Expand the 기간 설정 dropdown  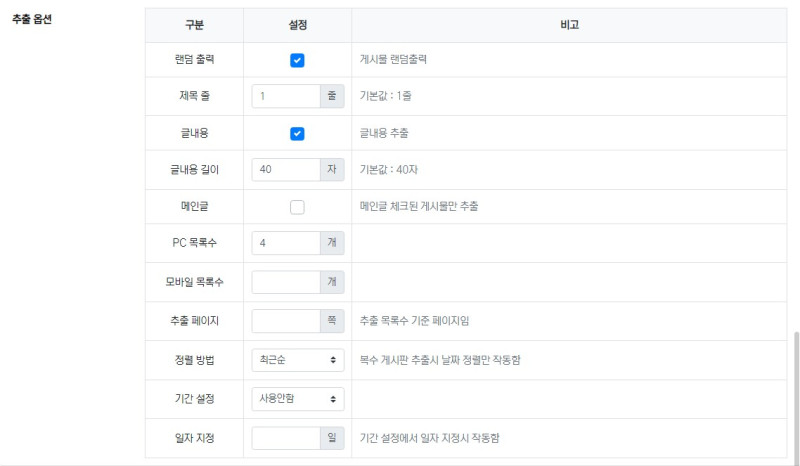tap(297, 398)
